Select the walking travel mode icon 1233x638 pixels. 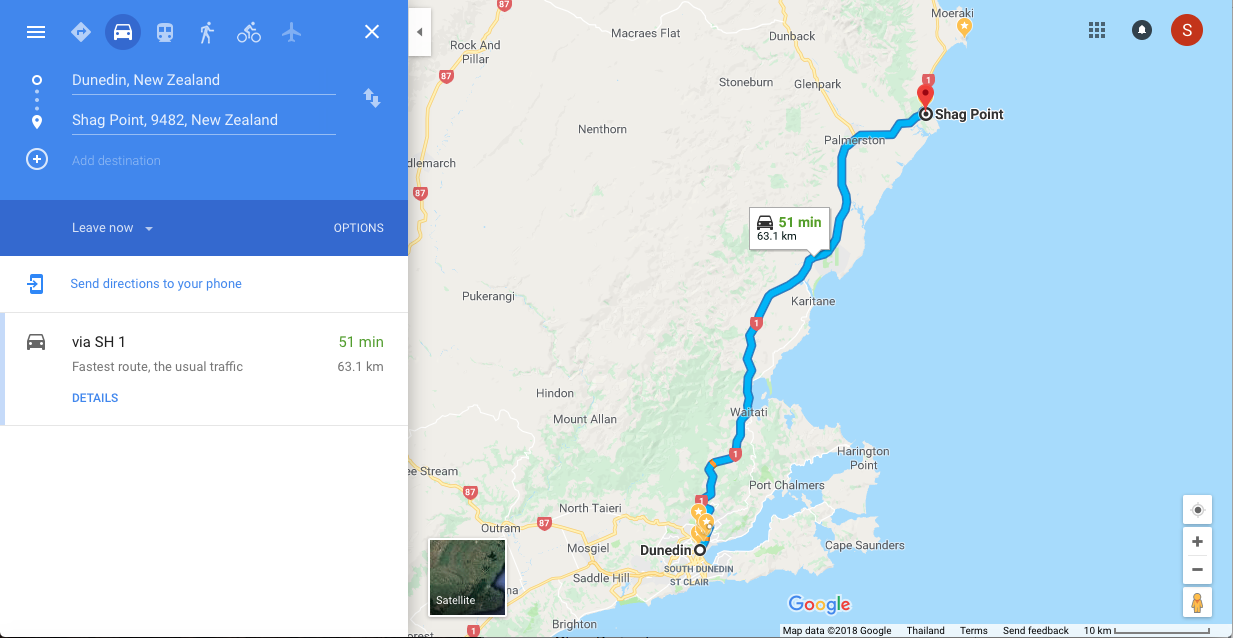click(207, 32)
